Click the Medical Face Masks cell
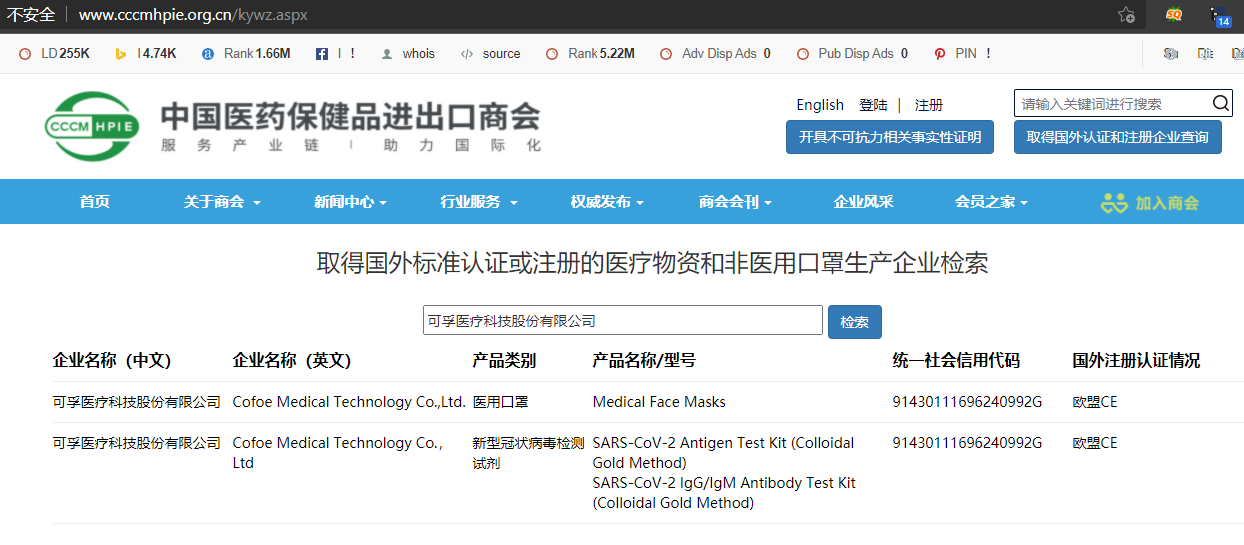 [659, 402]
